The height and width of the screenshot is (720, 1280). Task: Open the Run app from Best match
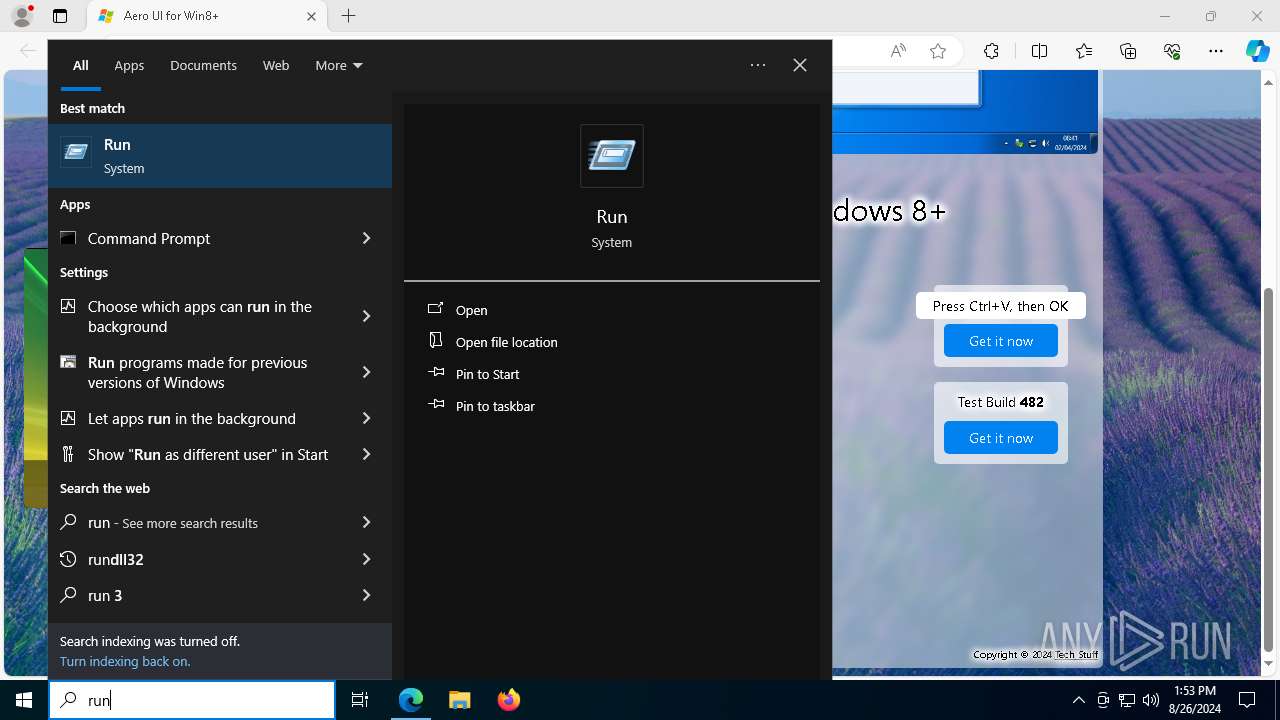coord(220,156)
